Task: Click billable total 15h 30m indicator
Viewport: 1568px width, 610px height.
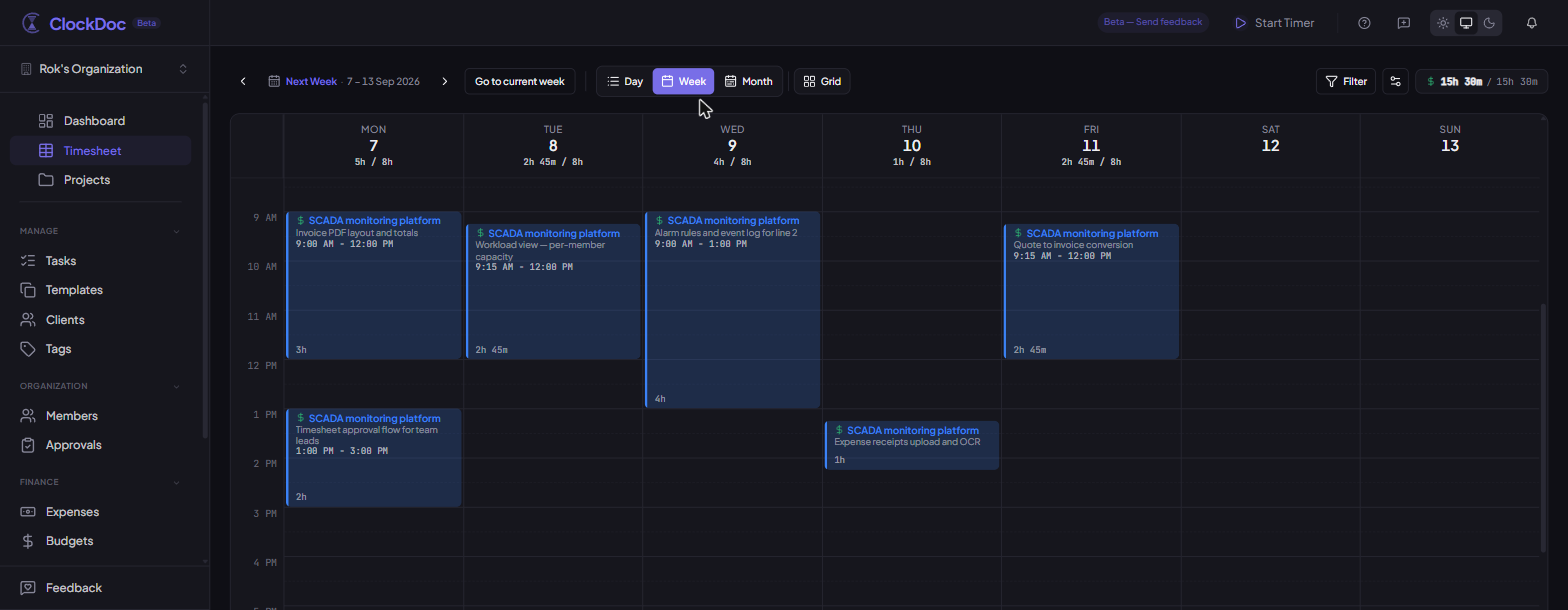Action: coord(1481,81)
